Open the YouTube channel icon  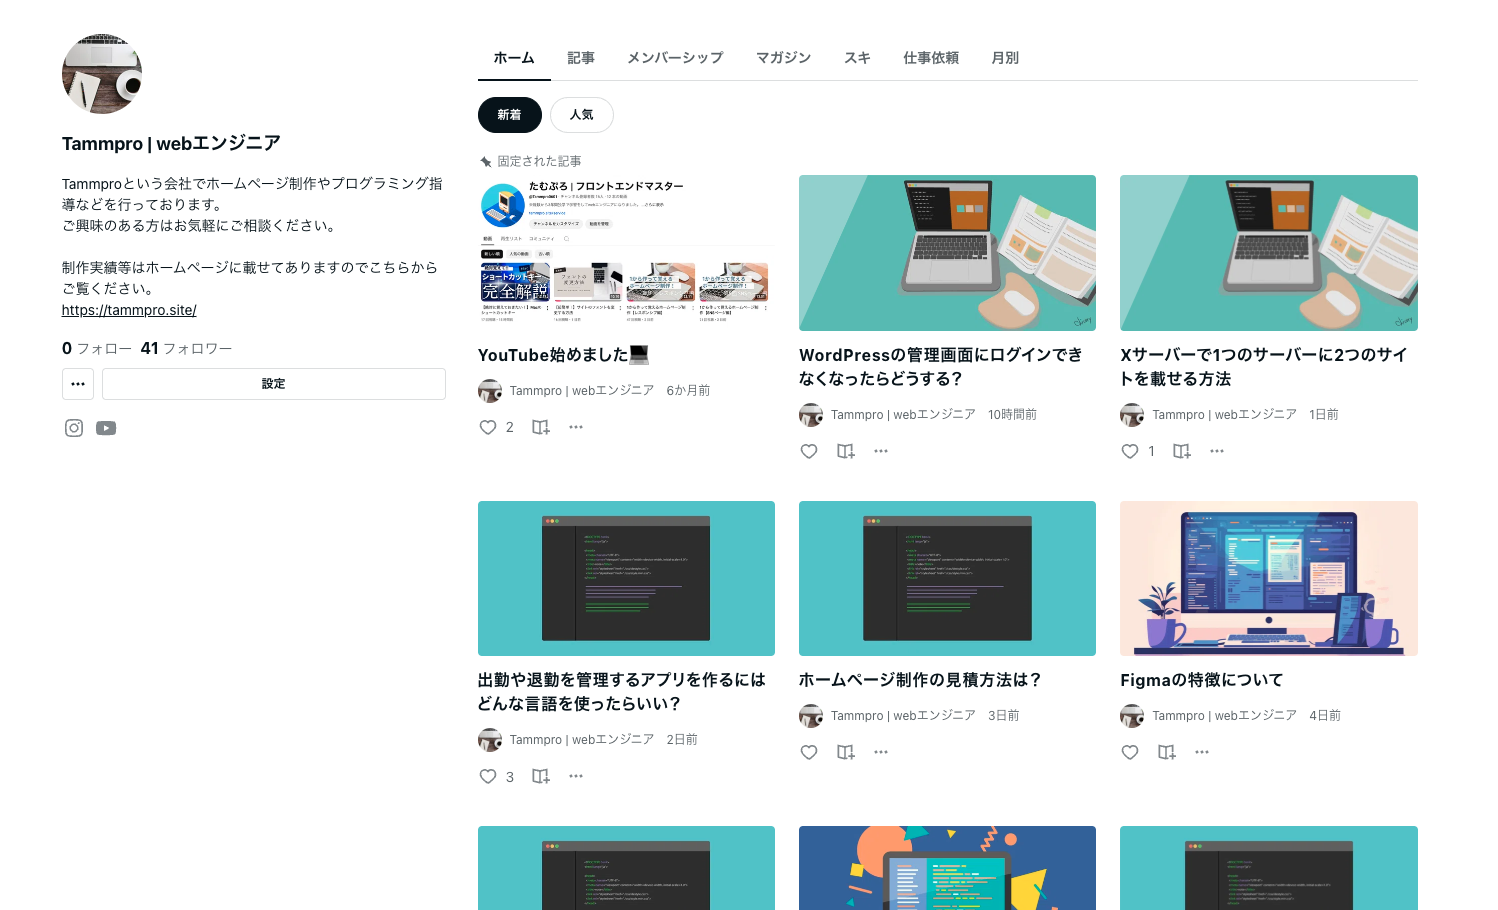coord(106,428)
